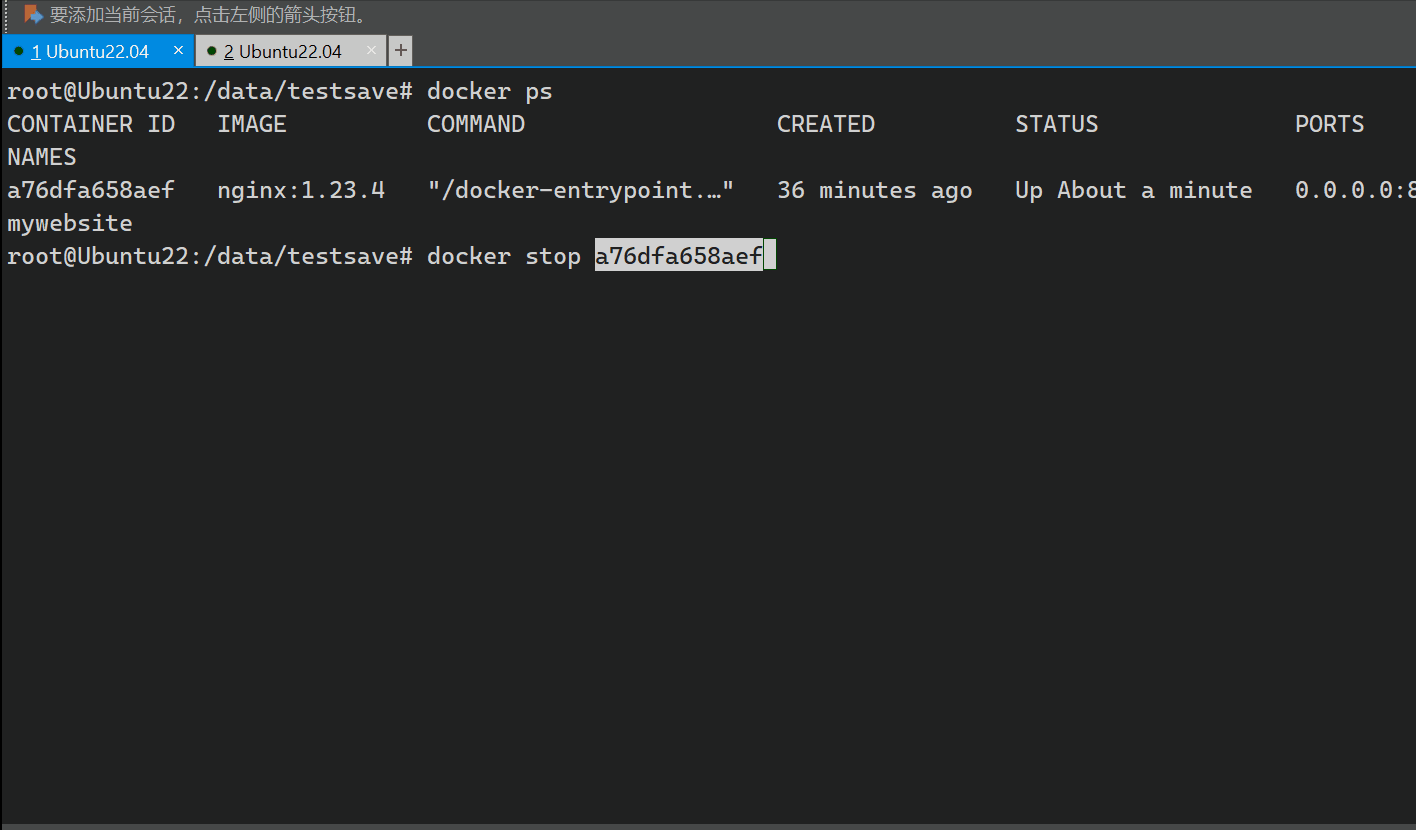Click the green status dot on tab 1
1416x830 pixels.
(x=18, y=51)
